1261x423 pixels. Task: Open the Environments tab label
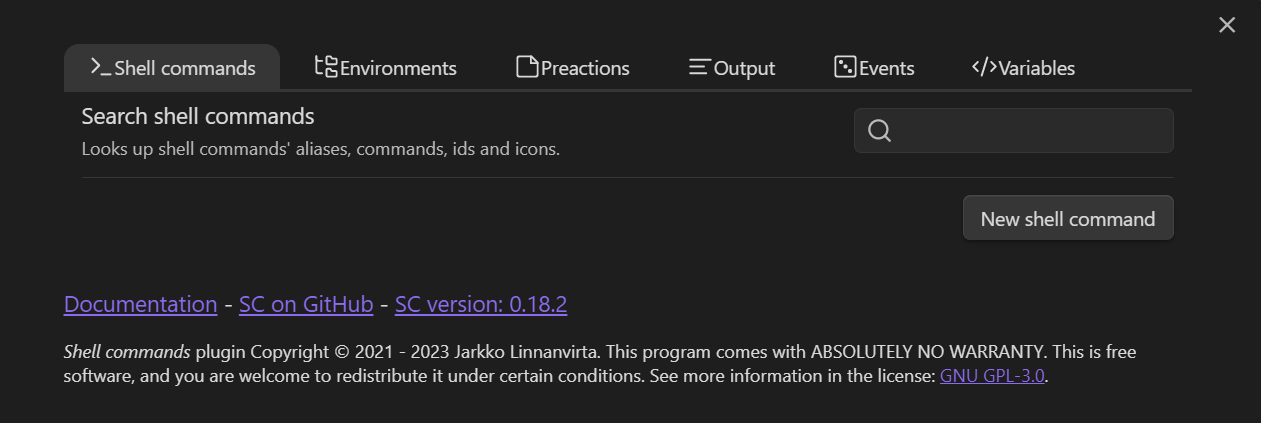tap(398, 68)
